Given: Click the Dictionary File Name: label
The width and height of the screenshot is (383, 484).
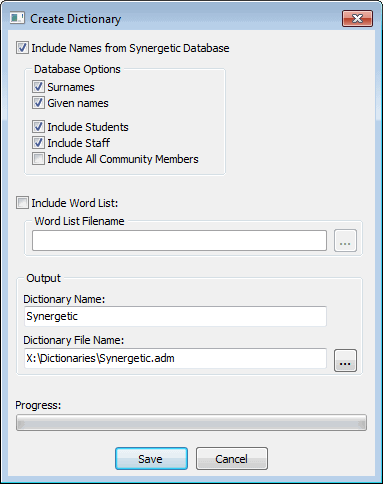Looking at the screenshot, I should [x=74, y=340].
